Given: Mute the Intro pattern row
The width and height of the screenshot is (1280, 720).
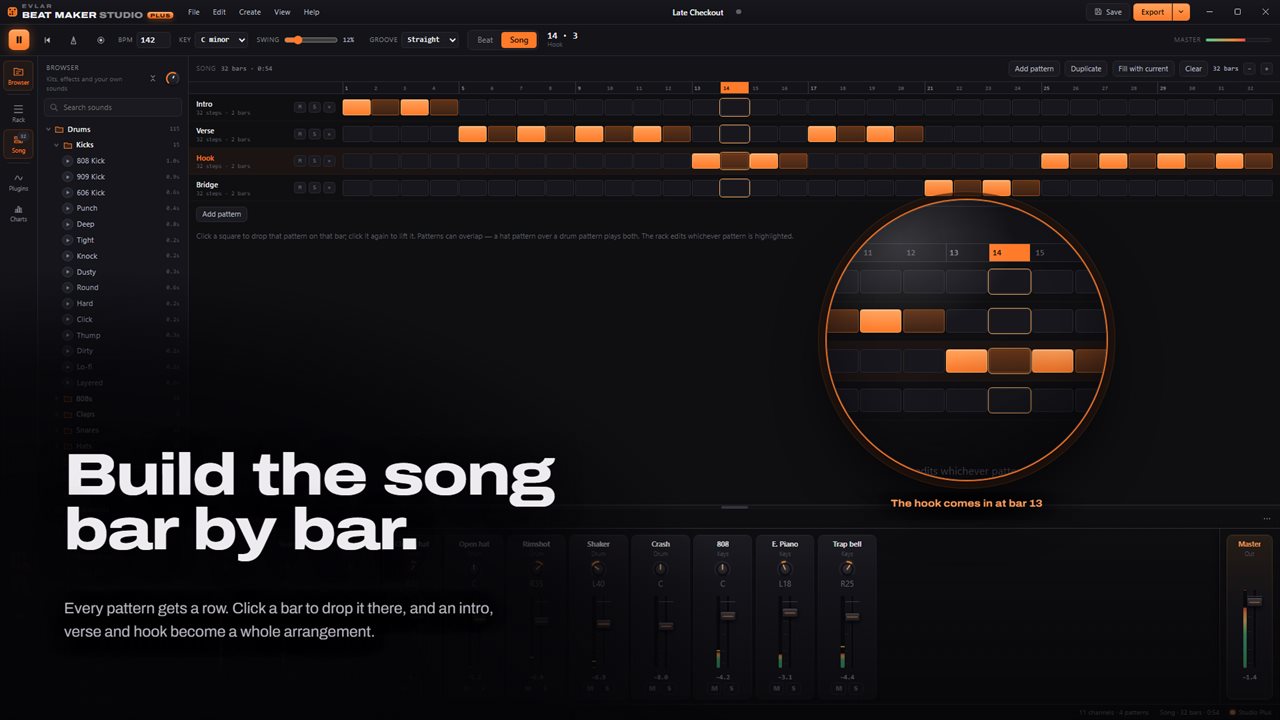Looking at the screenshot, I should point(299,107).
